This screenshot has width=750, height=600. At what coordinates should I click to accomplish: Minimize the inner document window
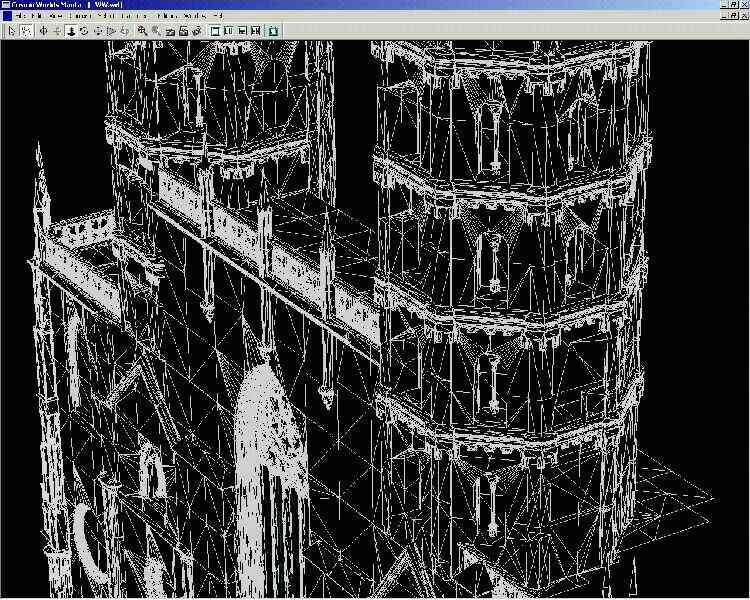pyautogui.click(x=722, y=17)
